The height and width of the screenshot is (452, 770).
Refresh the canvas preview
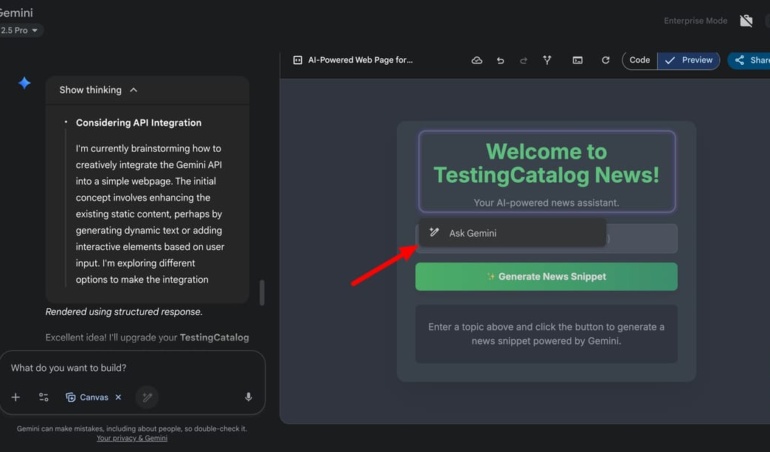coord(605,60)
